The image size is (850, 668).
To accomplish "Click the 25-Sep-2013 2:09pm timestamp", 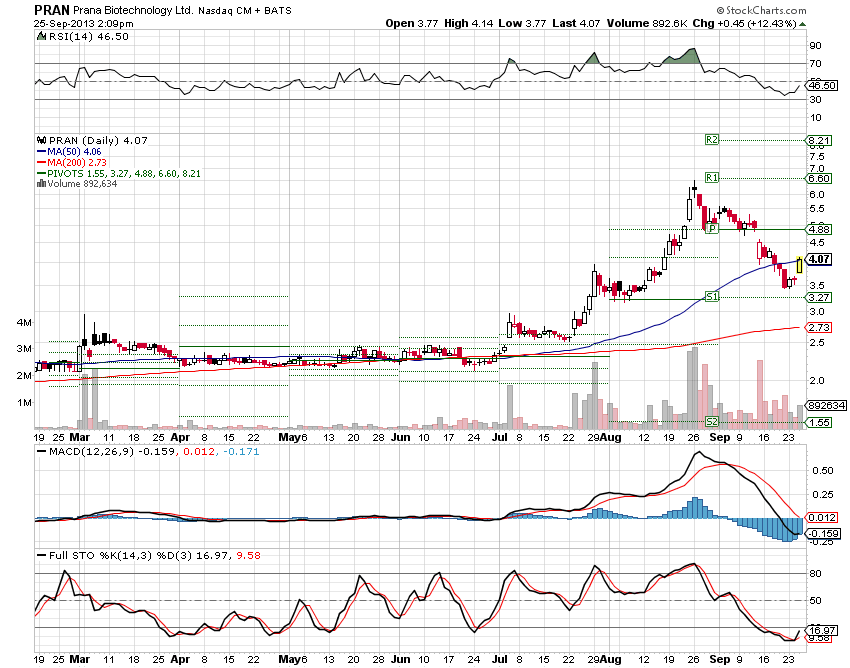I will (x=83, y=24).
